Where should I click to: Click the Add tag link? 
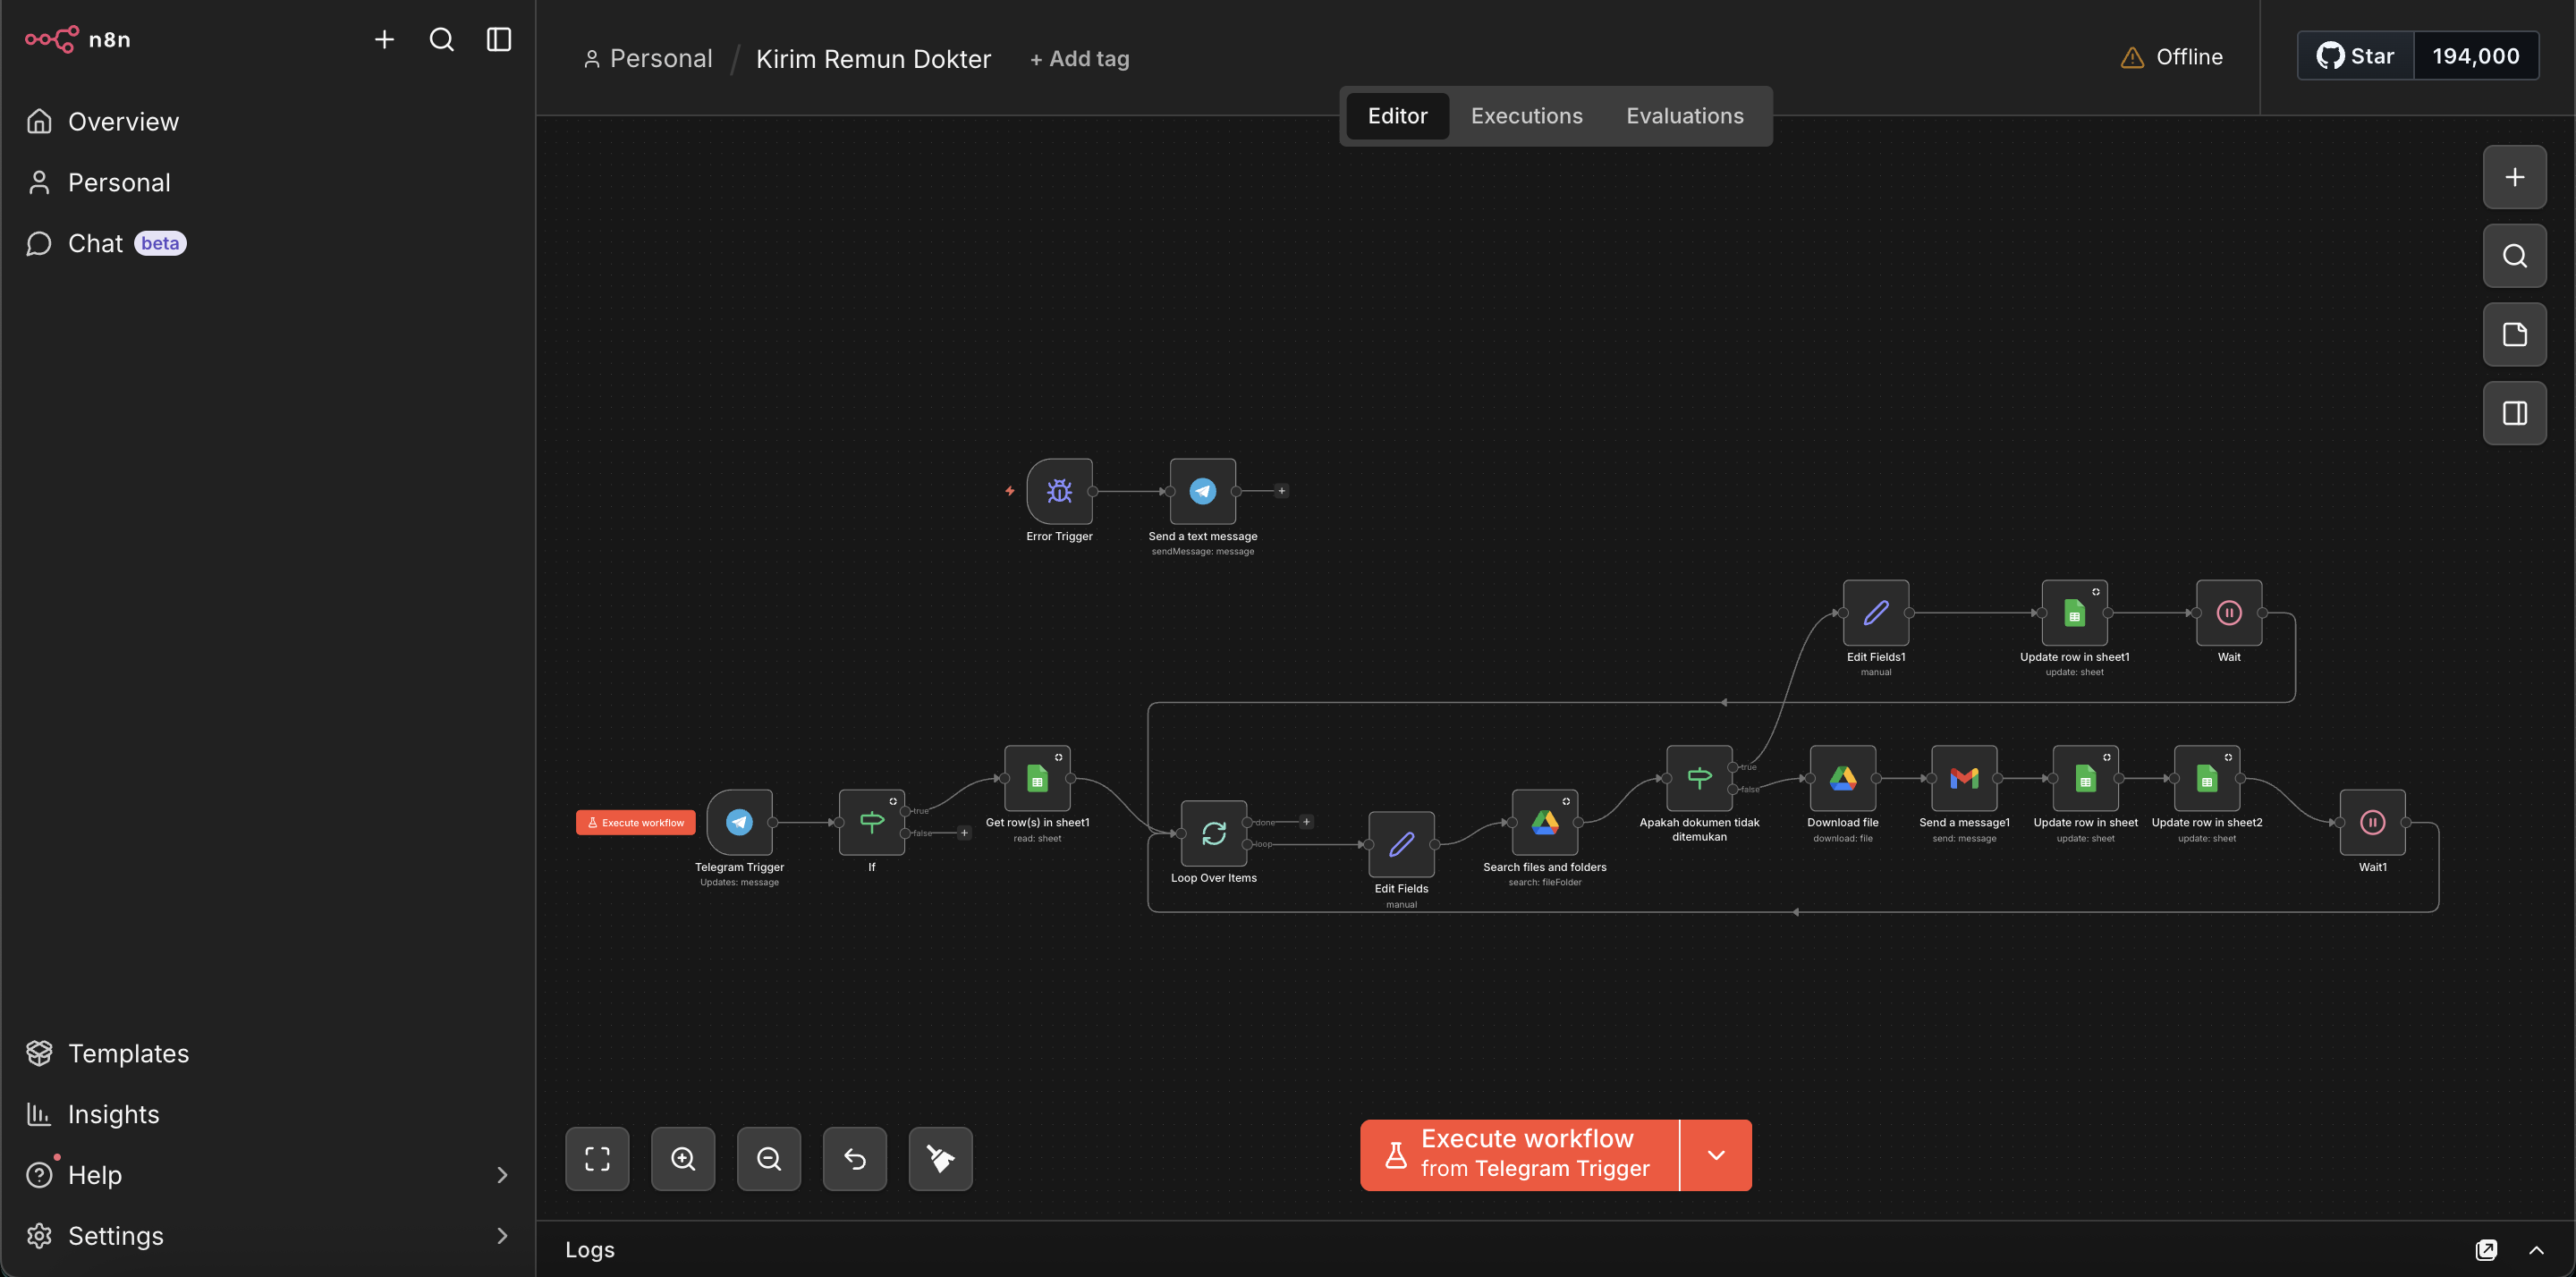[1079, 59]
